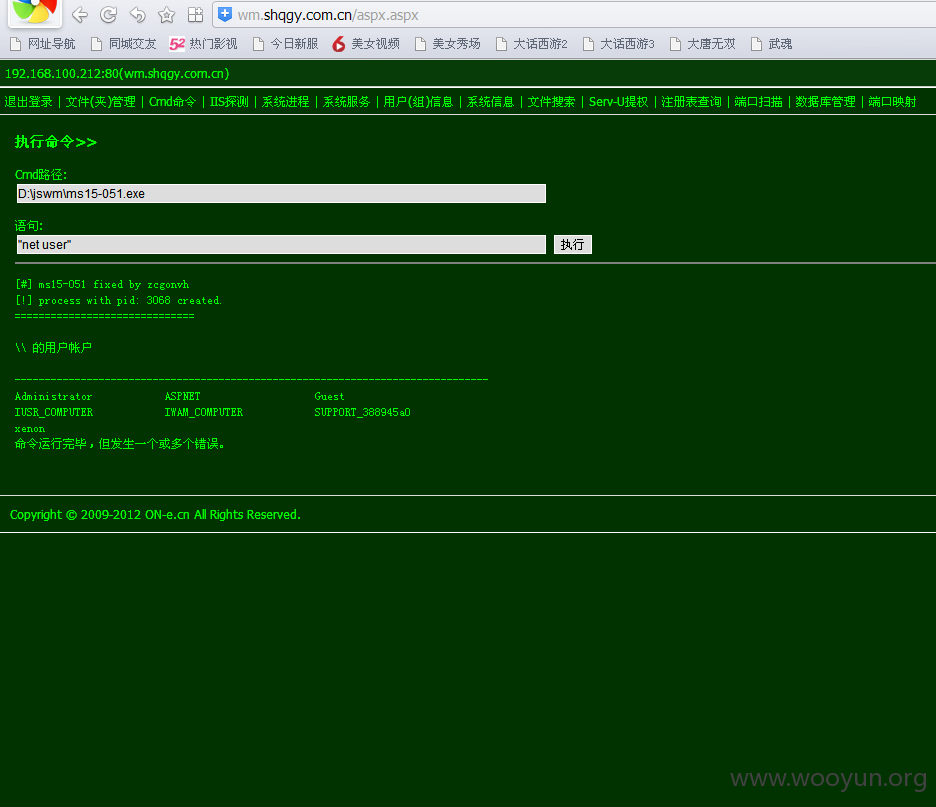The height and width of the screenshot is (807, 936).
Task: Click the bookmark star icon
Action: [x=167, y=15]
